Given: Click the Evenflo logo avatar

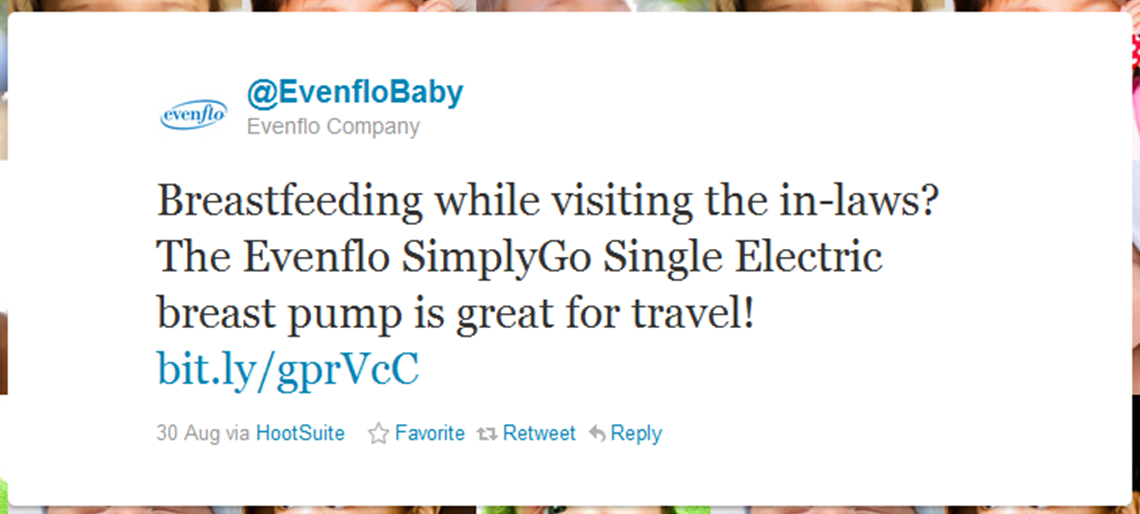Looking at the screenshot, I should pos(193,115).
